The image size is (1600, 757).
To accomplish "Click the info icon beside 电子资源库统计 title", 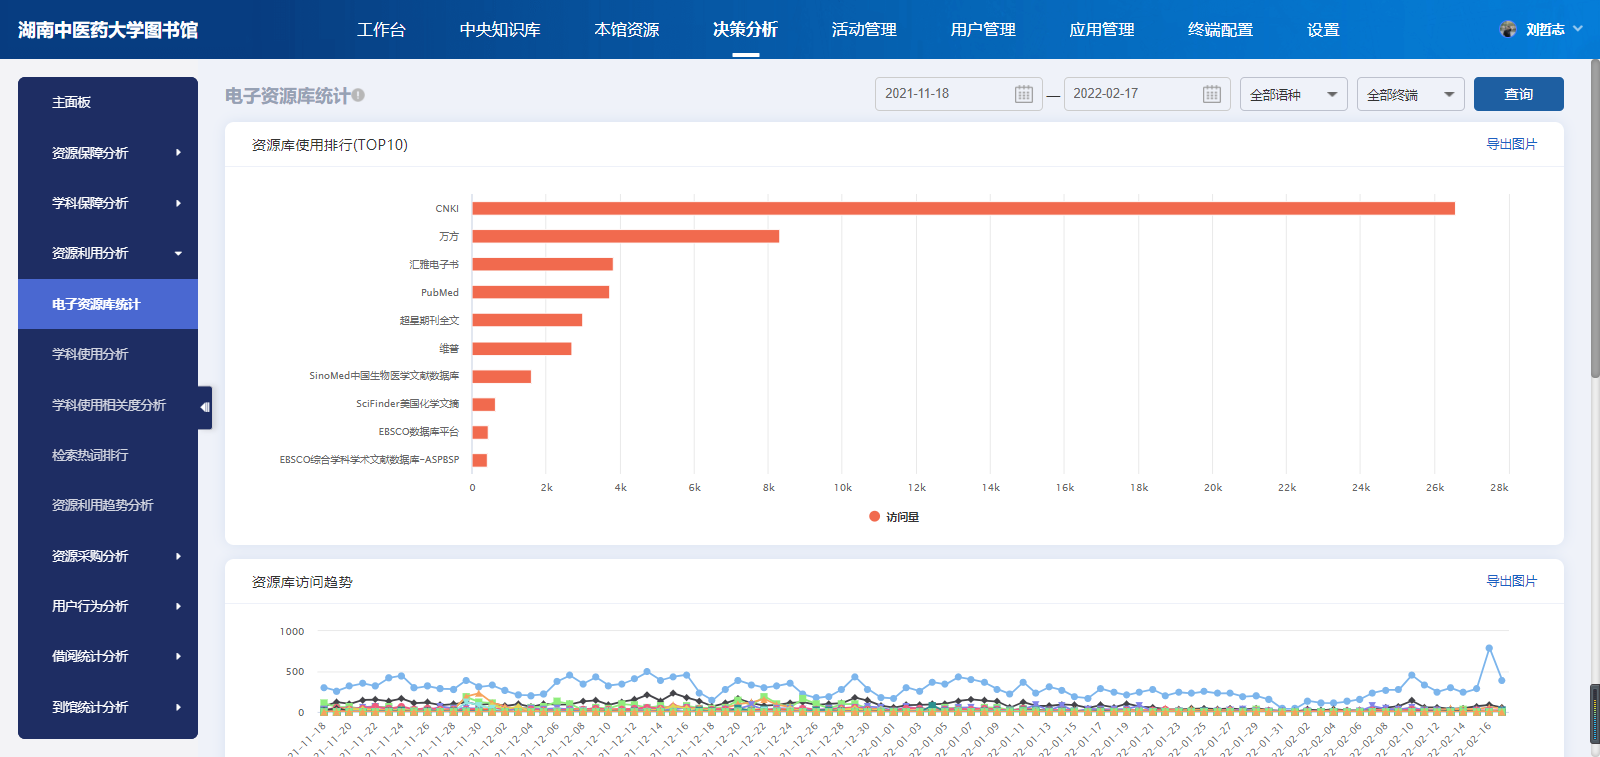I will pos(358,95).
